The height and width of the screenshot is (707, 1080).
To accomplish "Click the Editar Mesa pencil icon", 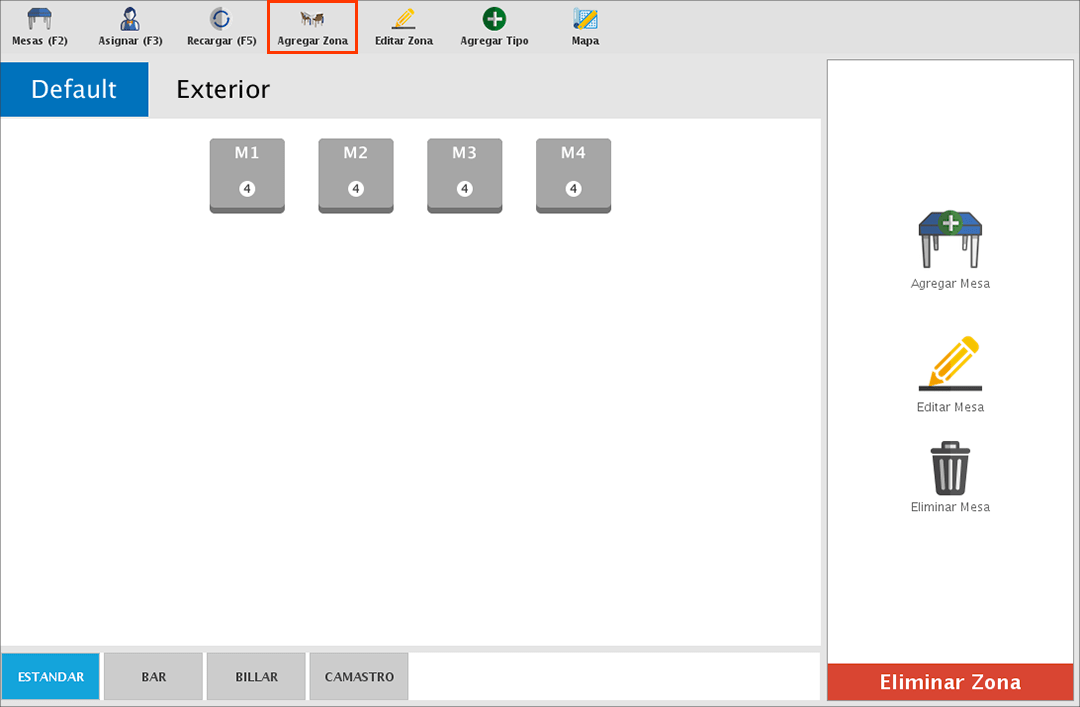I will [950, 363].
